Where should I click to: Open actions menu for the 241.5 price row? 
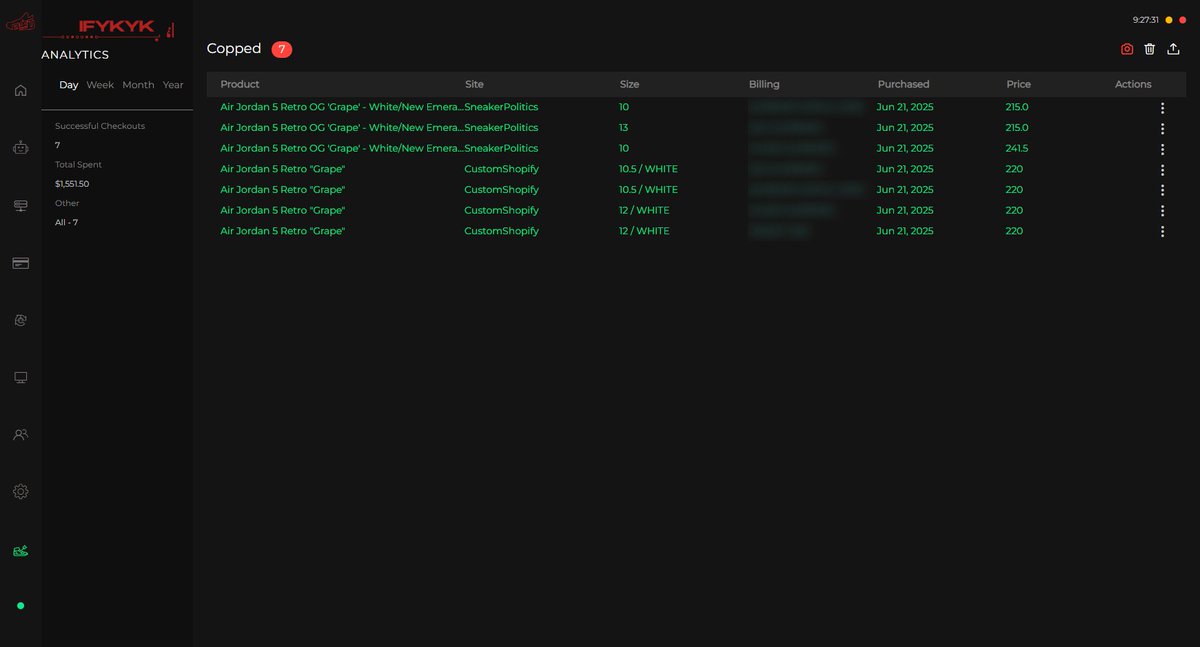(1162, 149)
